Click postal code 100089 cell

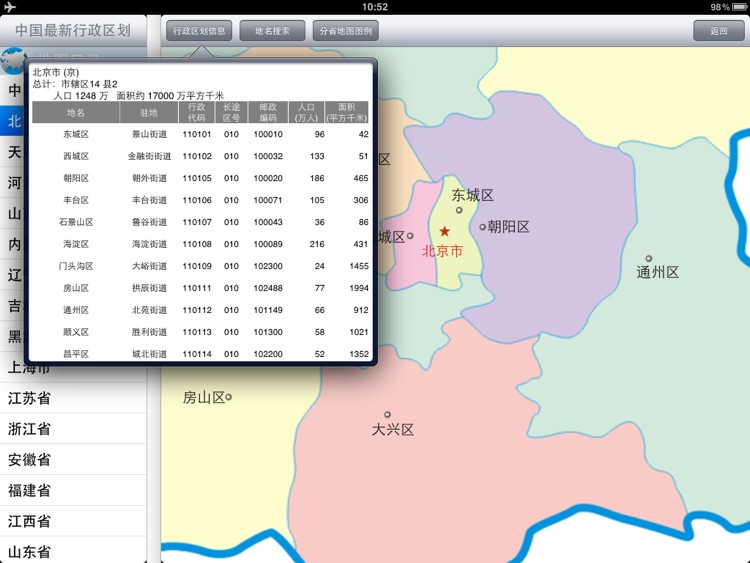(268, 244)
